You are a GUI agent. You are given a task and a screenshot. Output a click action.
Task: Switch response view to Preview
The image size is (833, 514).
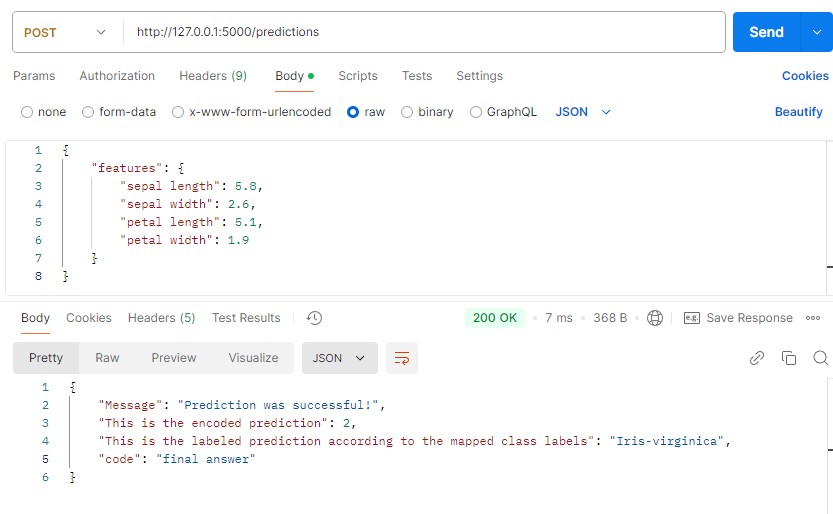(174, 358)
